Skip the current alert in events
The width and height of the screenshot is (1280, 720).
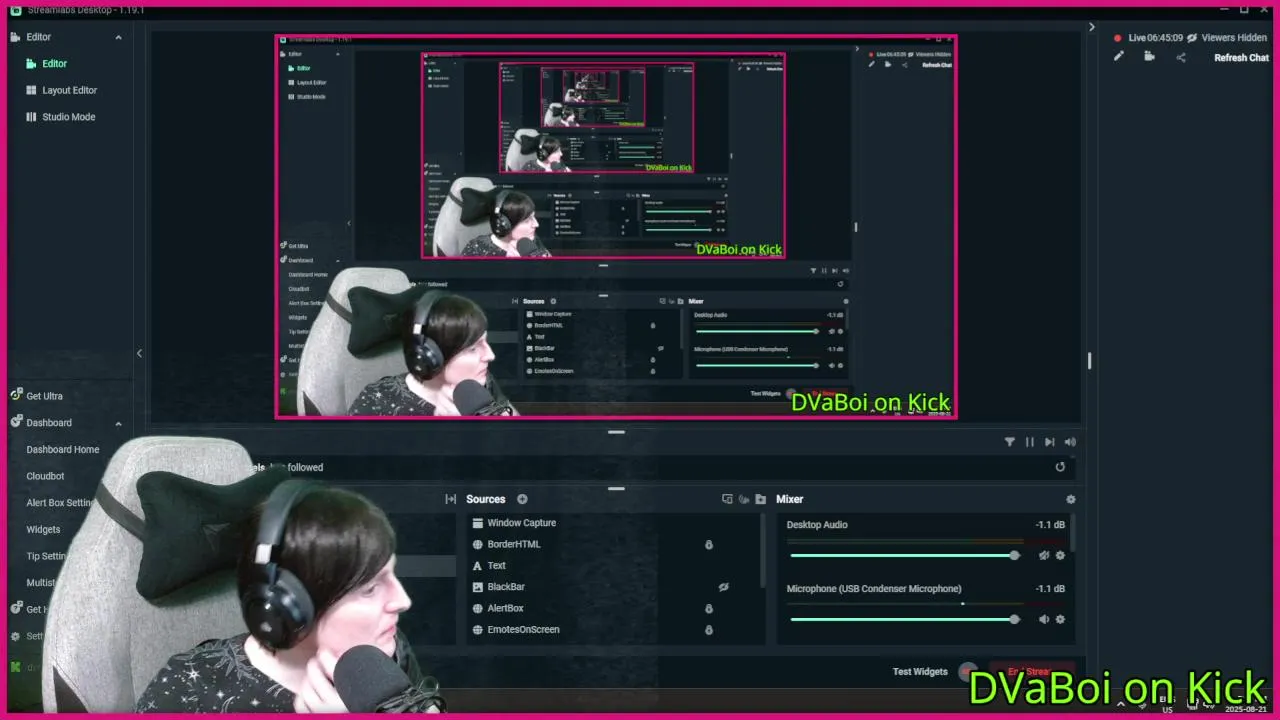coord(1049,442)
